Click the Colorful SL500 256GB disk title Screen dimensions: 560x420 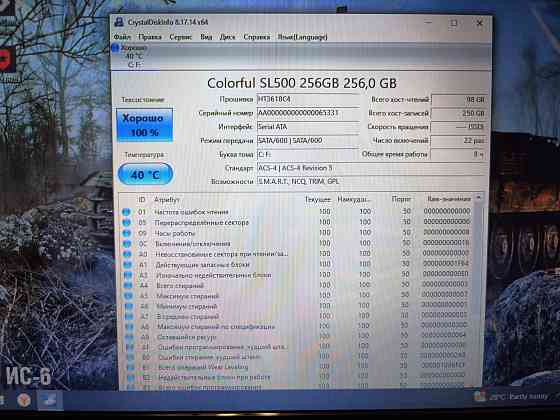point(302,83)
